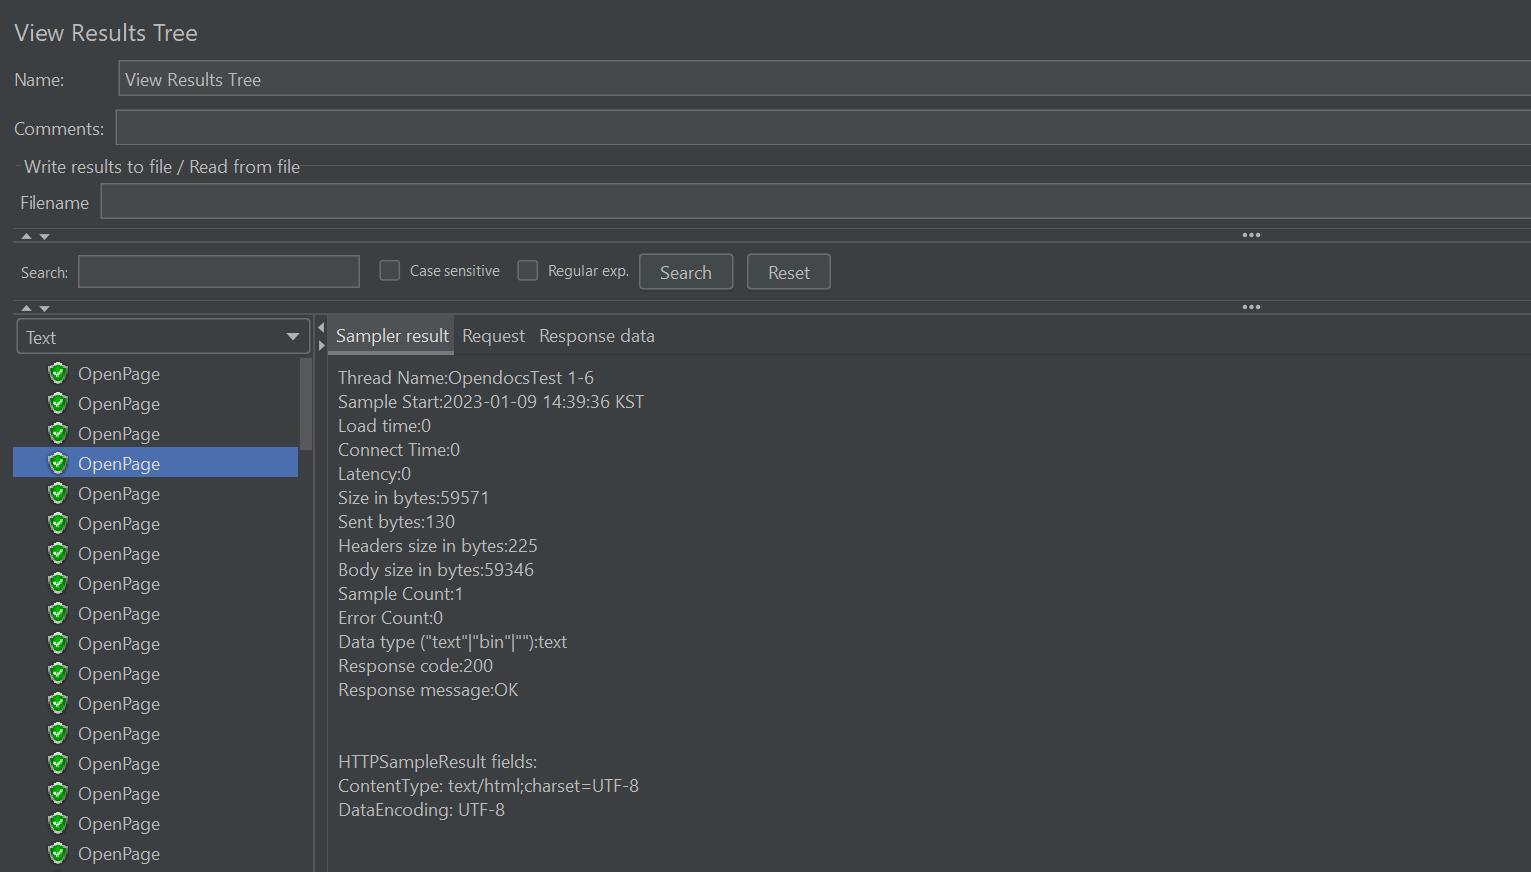Click the three-dot divider handle below the Search row
Viewport: 1531px width, 872px height.
tap(1251, 307)
